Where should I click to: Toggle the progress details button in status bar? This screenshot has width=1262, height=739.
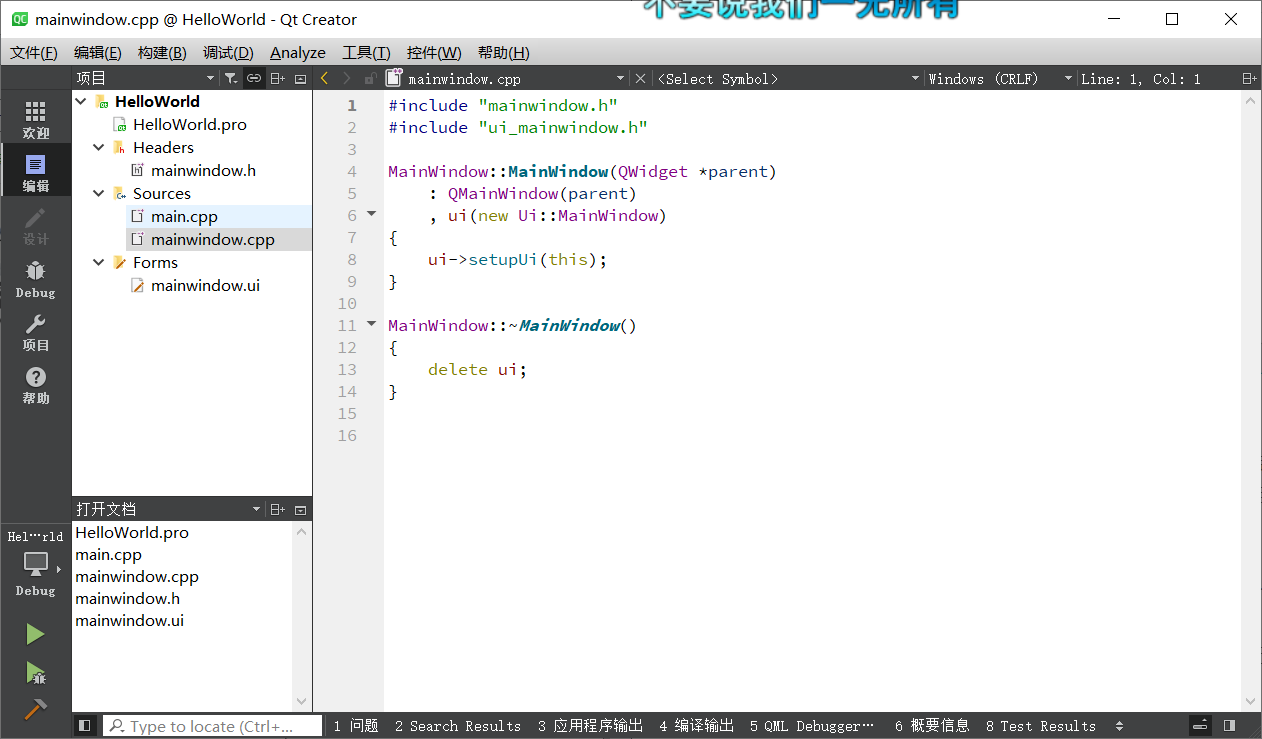click(1201, 725)
